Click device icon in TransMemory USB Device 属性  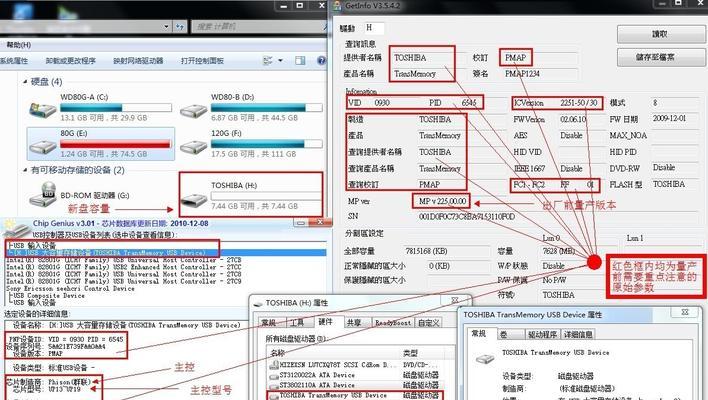[x=485, y=359]
